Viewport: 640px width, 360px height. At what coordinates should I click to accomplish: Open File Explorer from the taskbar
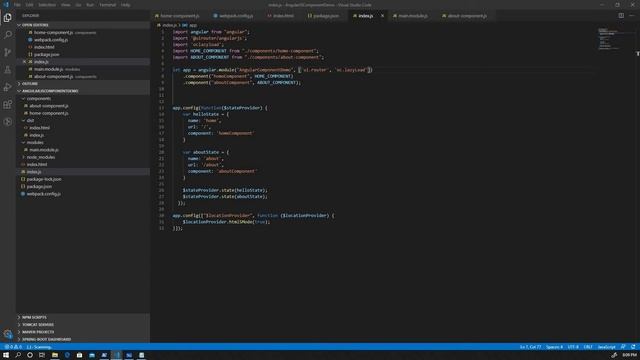55,355
